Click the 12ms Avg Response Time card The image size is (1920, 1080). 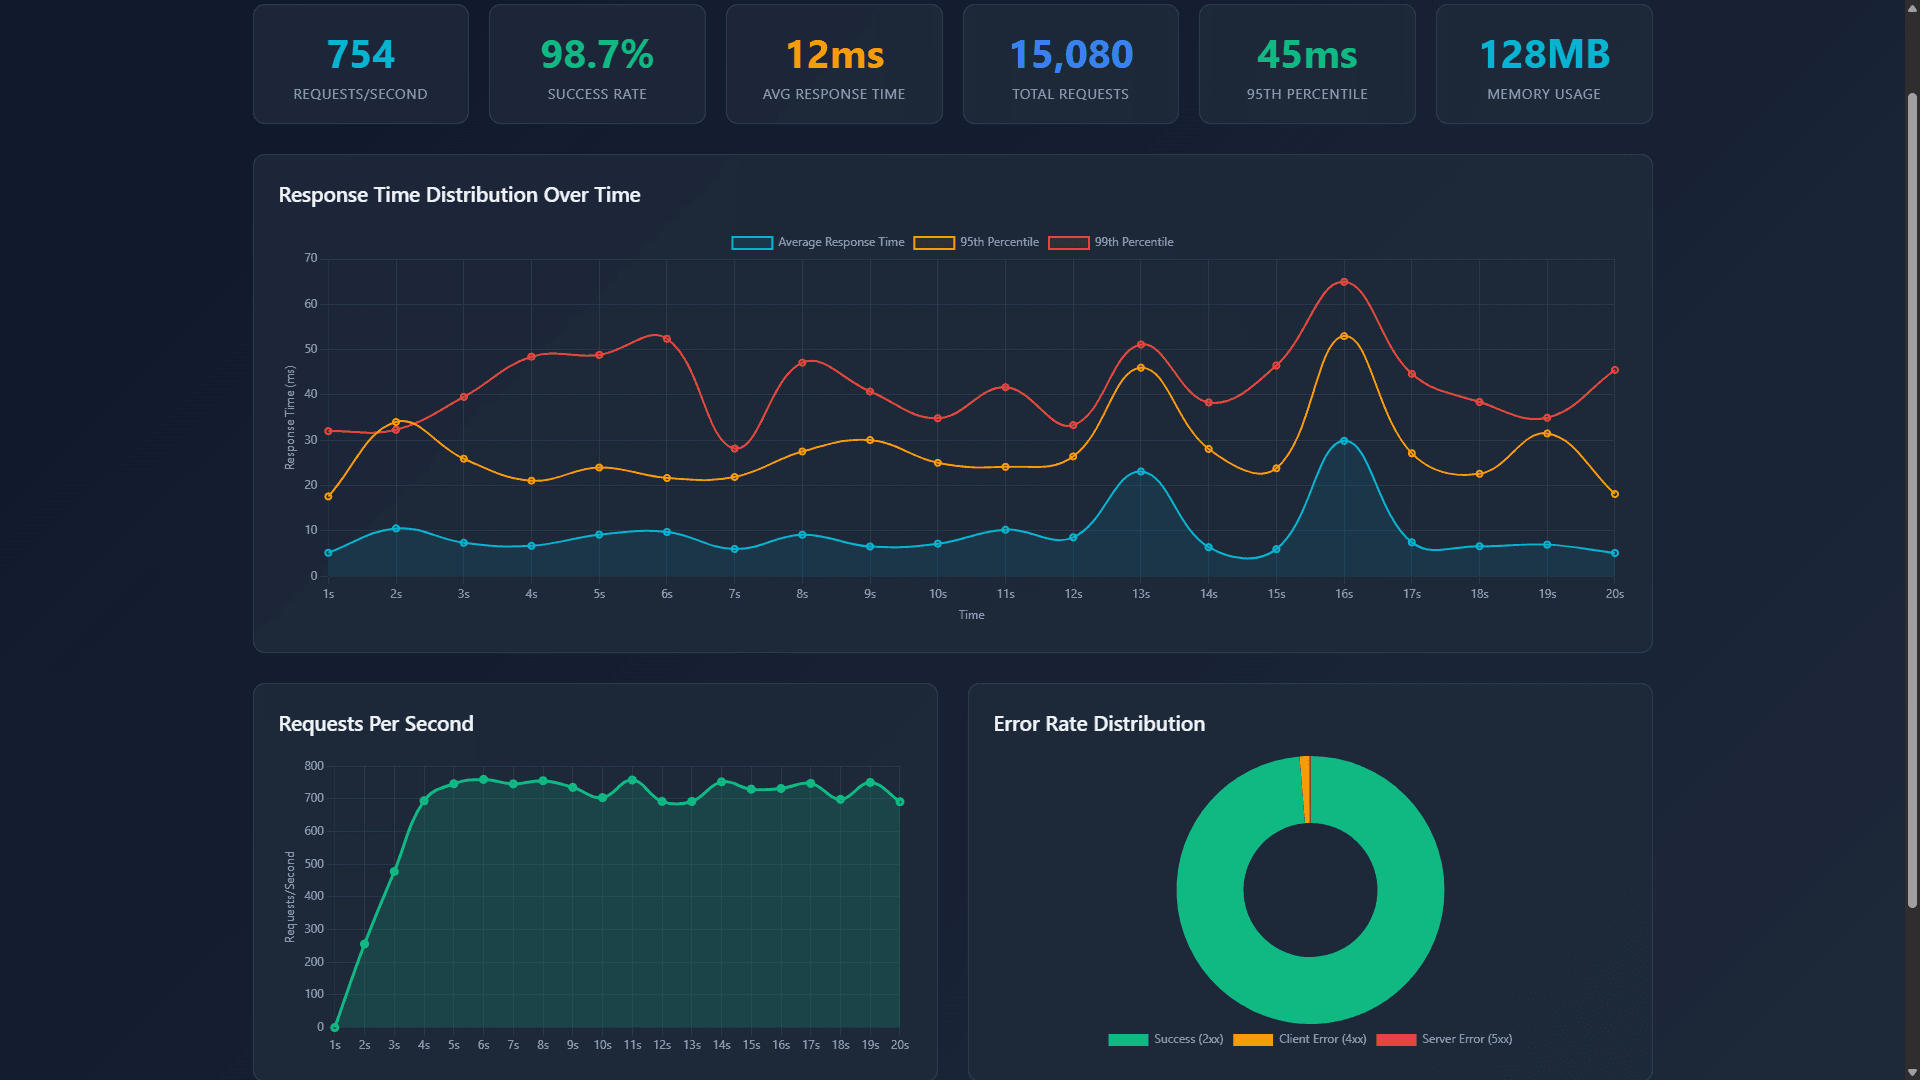tap(834, 63)
